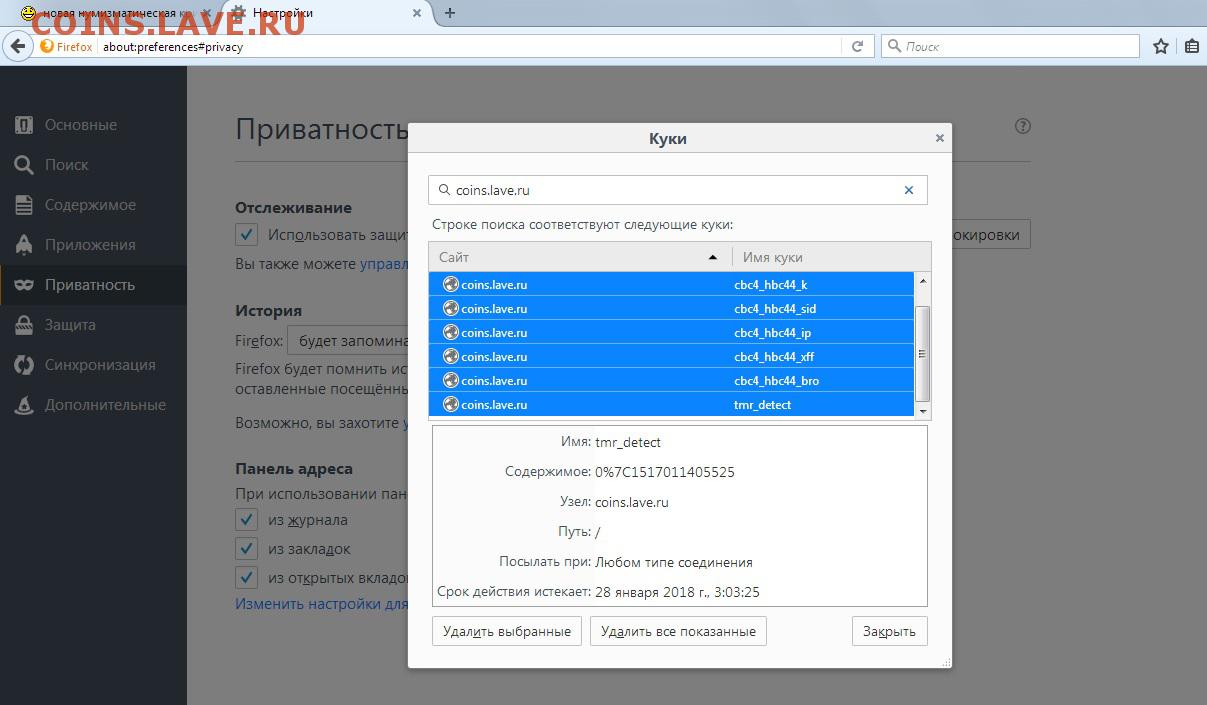The image size is (1207, 705).
Task: Select the cbc4_hbc44_sid cookie row
Action: click(671, 308)
